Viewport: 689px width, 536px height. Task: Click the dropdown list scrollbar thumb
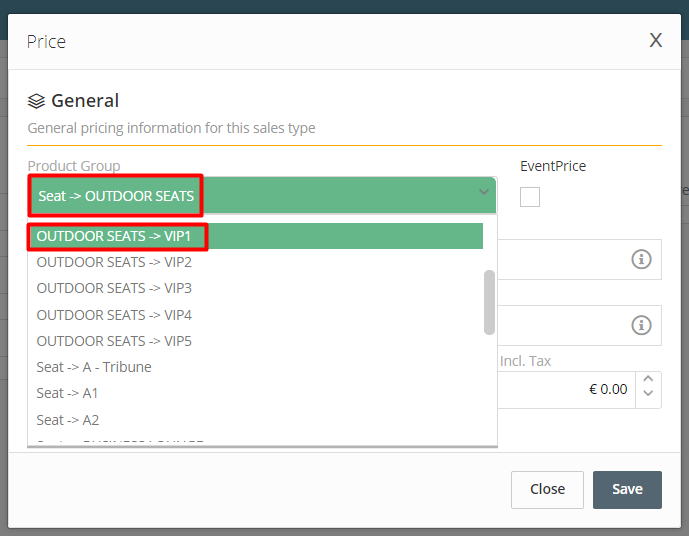[x=489, y=302]
